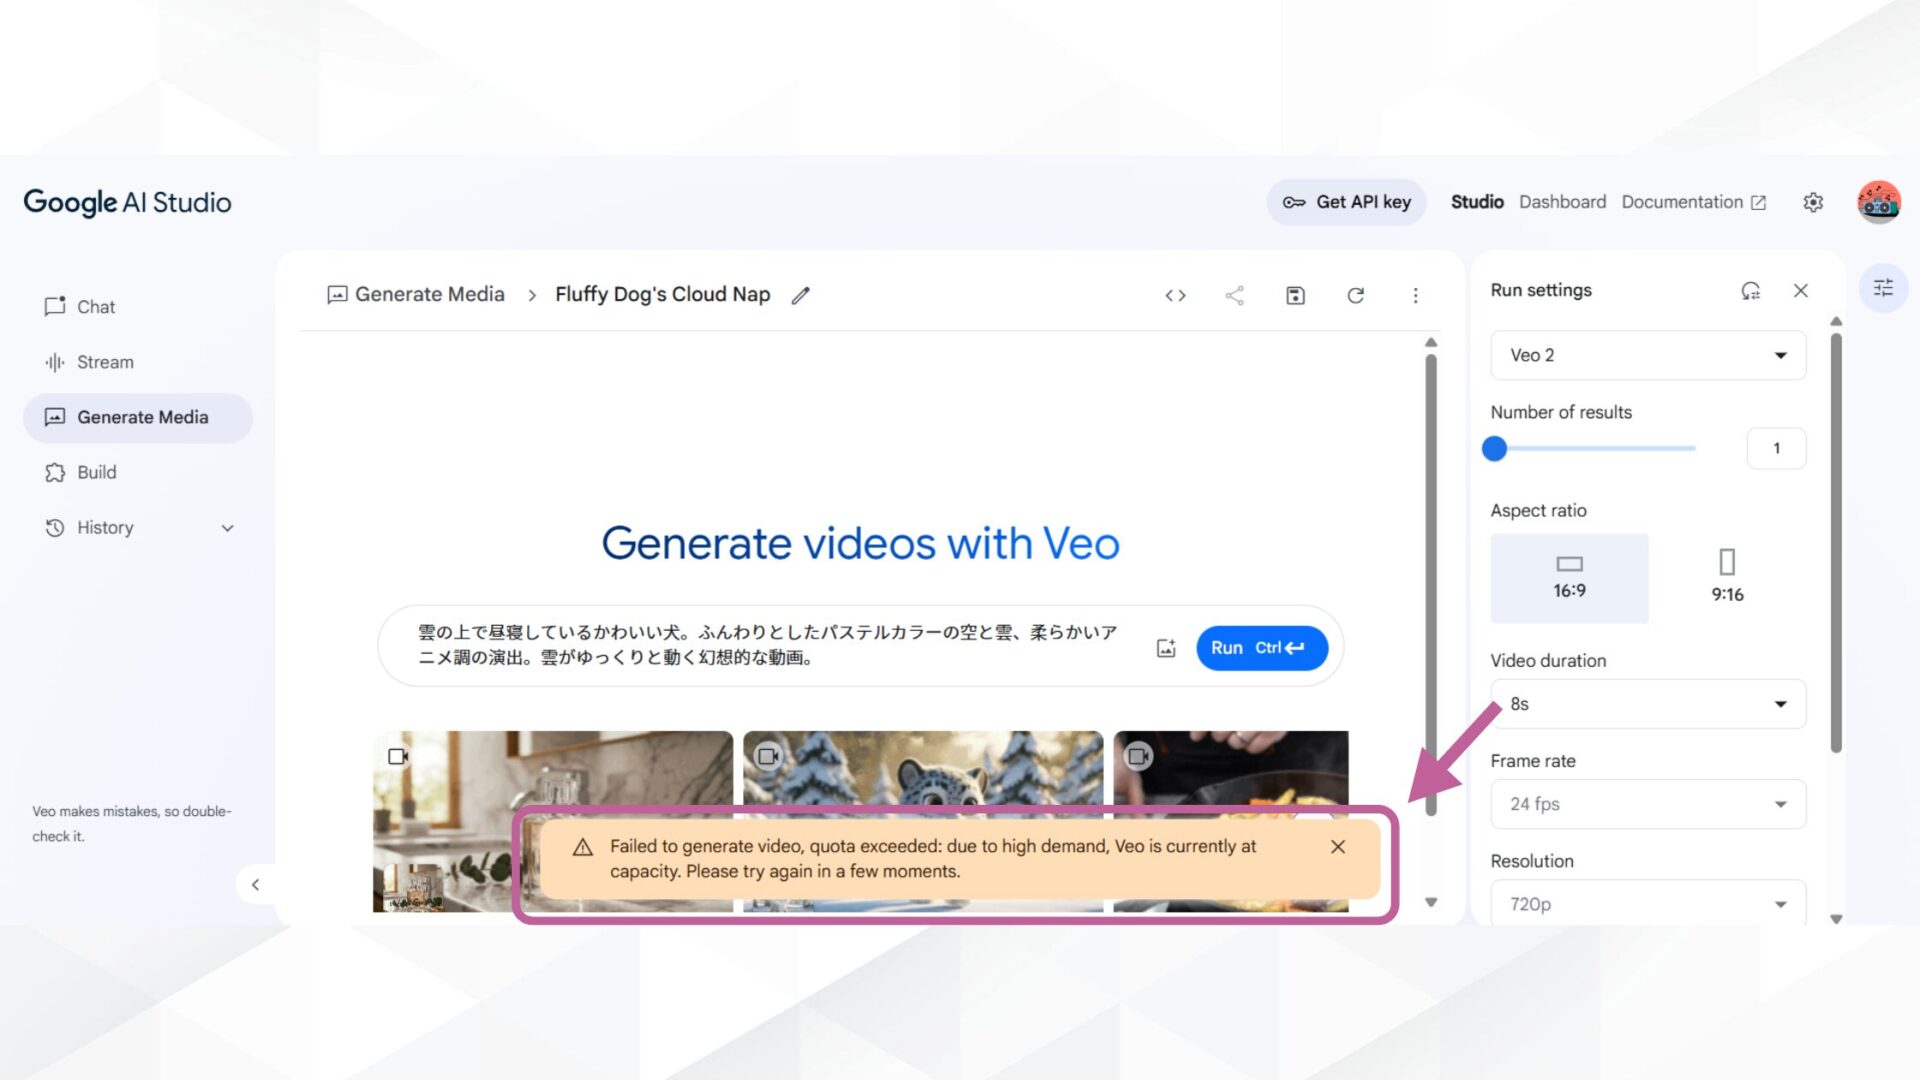The image size is (1920, 1080).
Task: Share the Fluffy Dog's Cloud Nap prompt
Action: tap(1235, 295)
